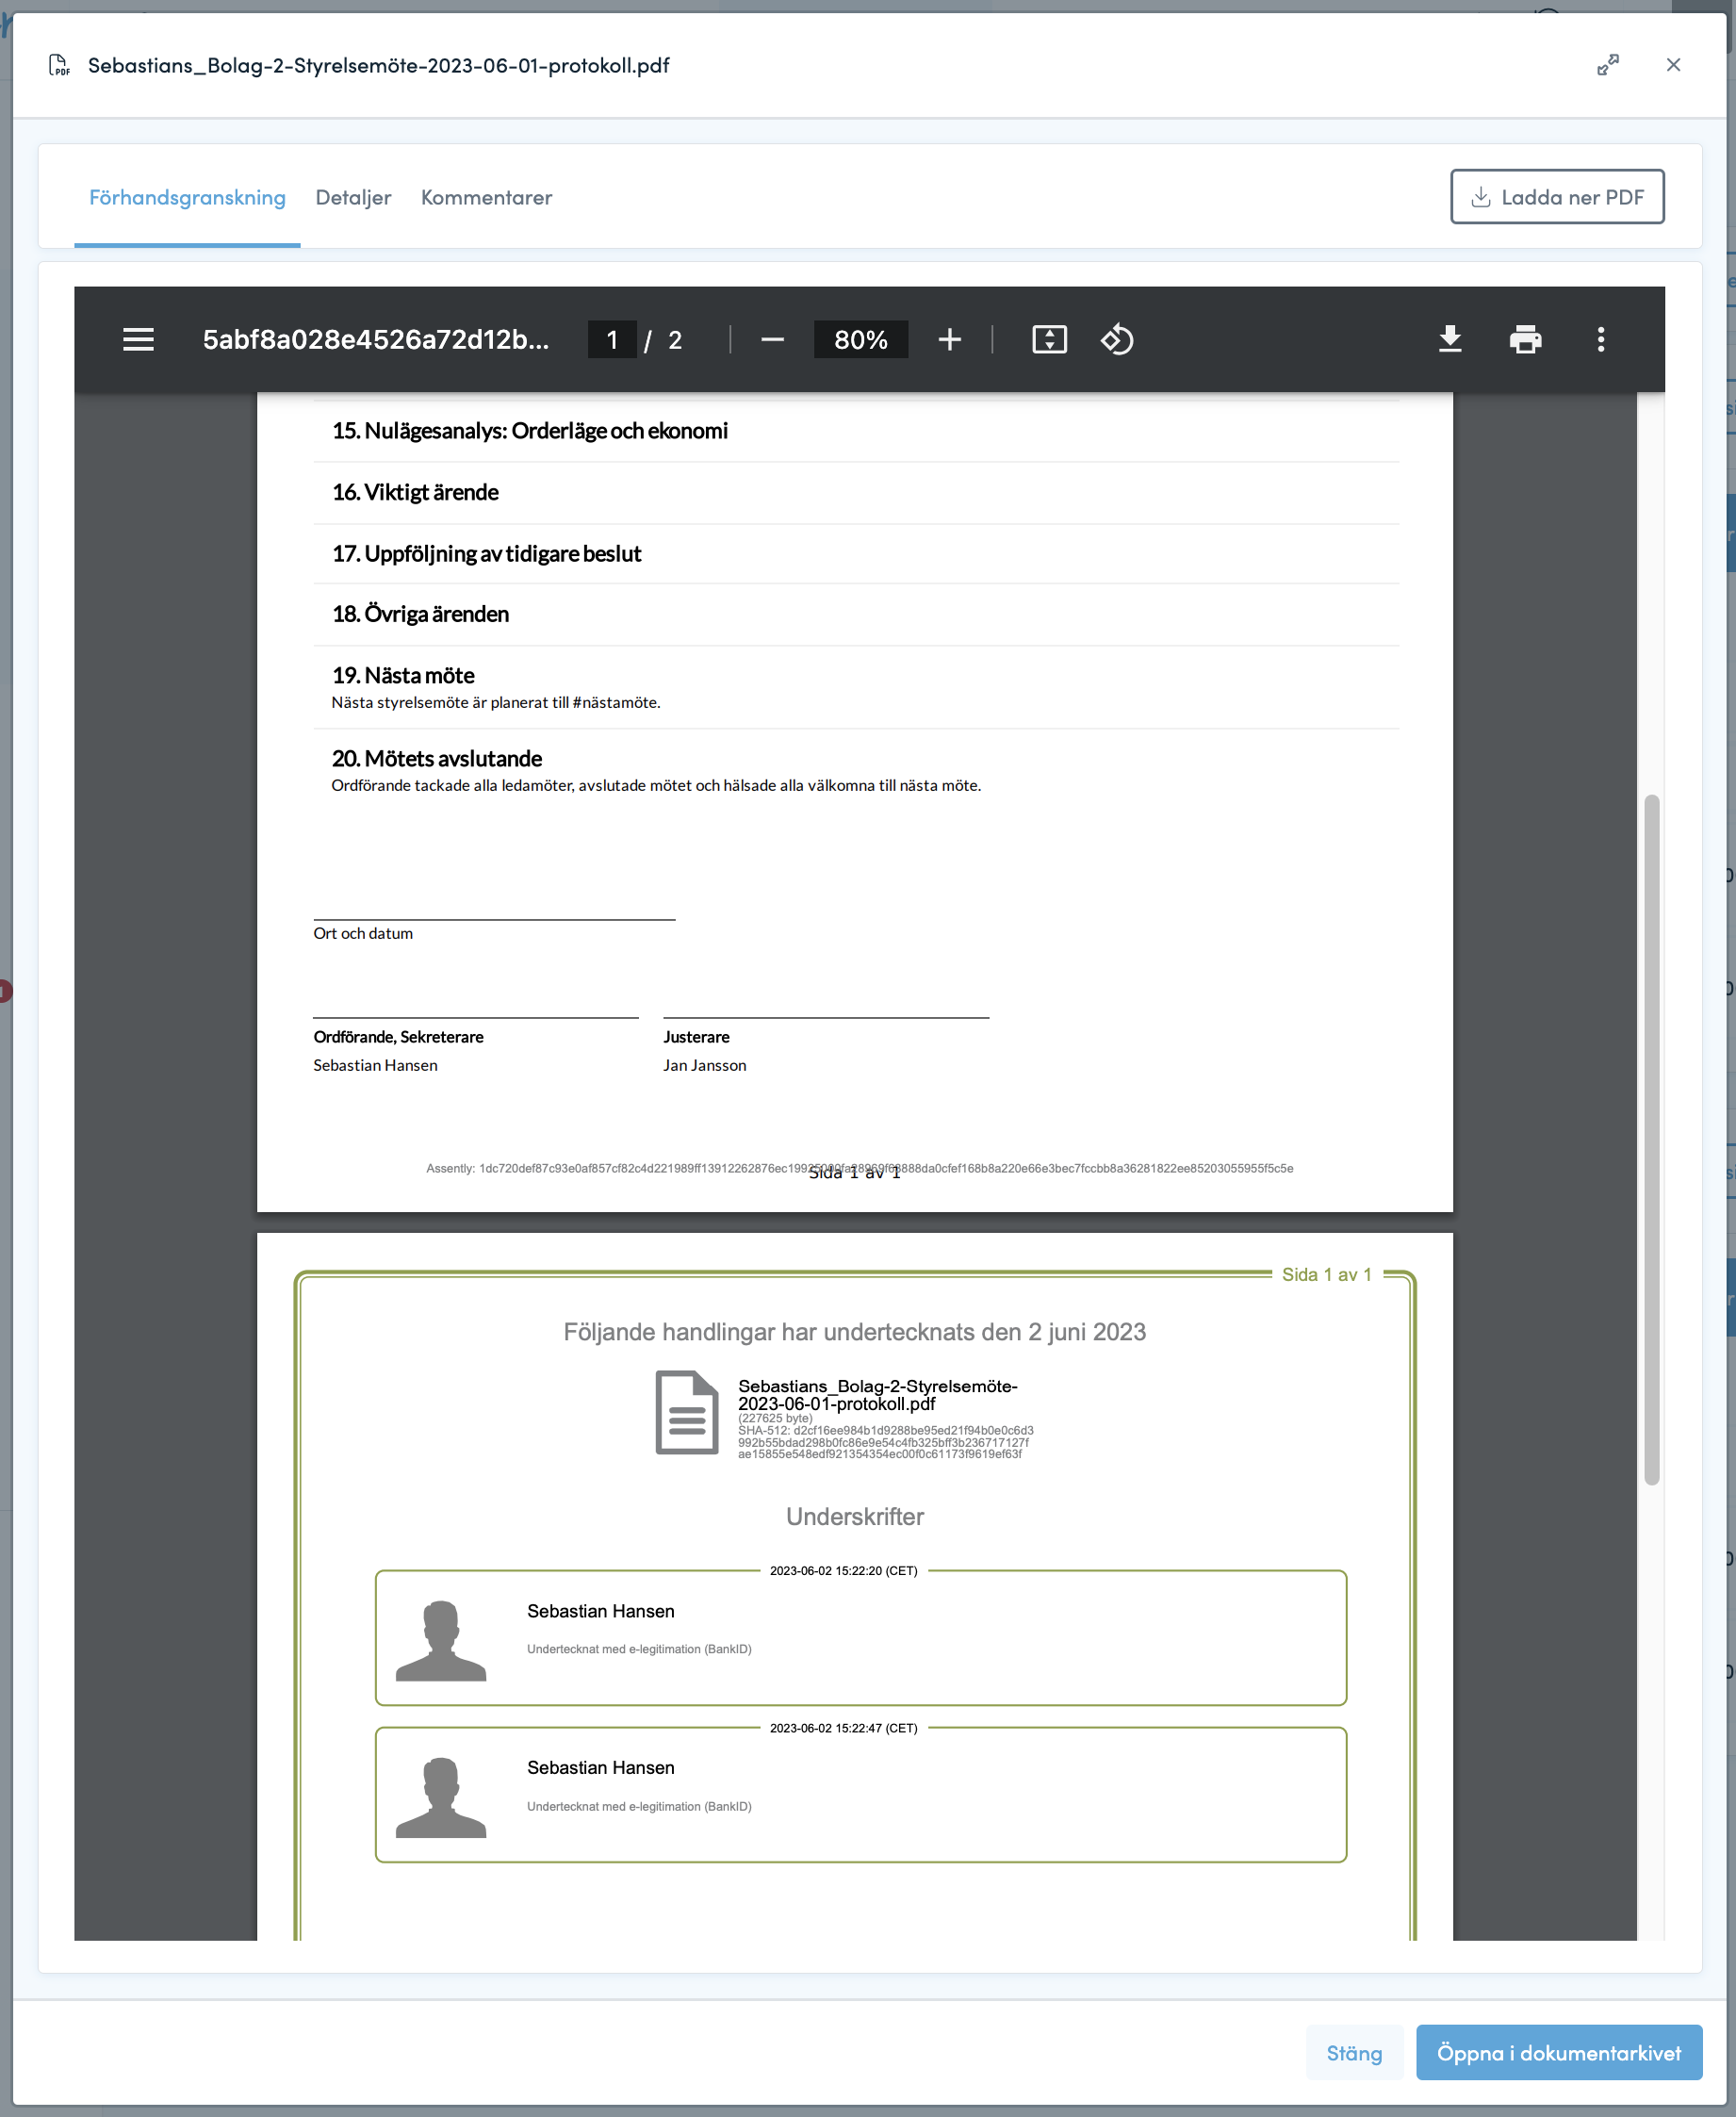Click Jan Jansson under Justerare
1736x2117 pixels.
click(x=705, y=1065)
